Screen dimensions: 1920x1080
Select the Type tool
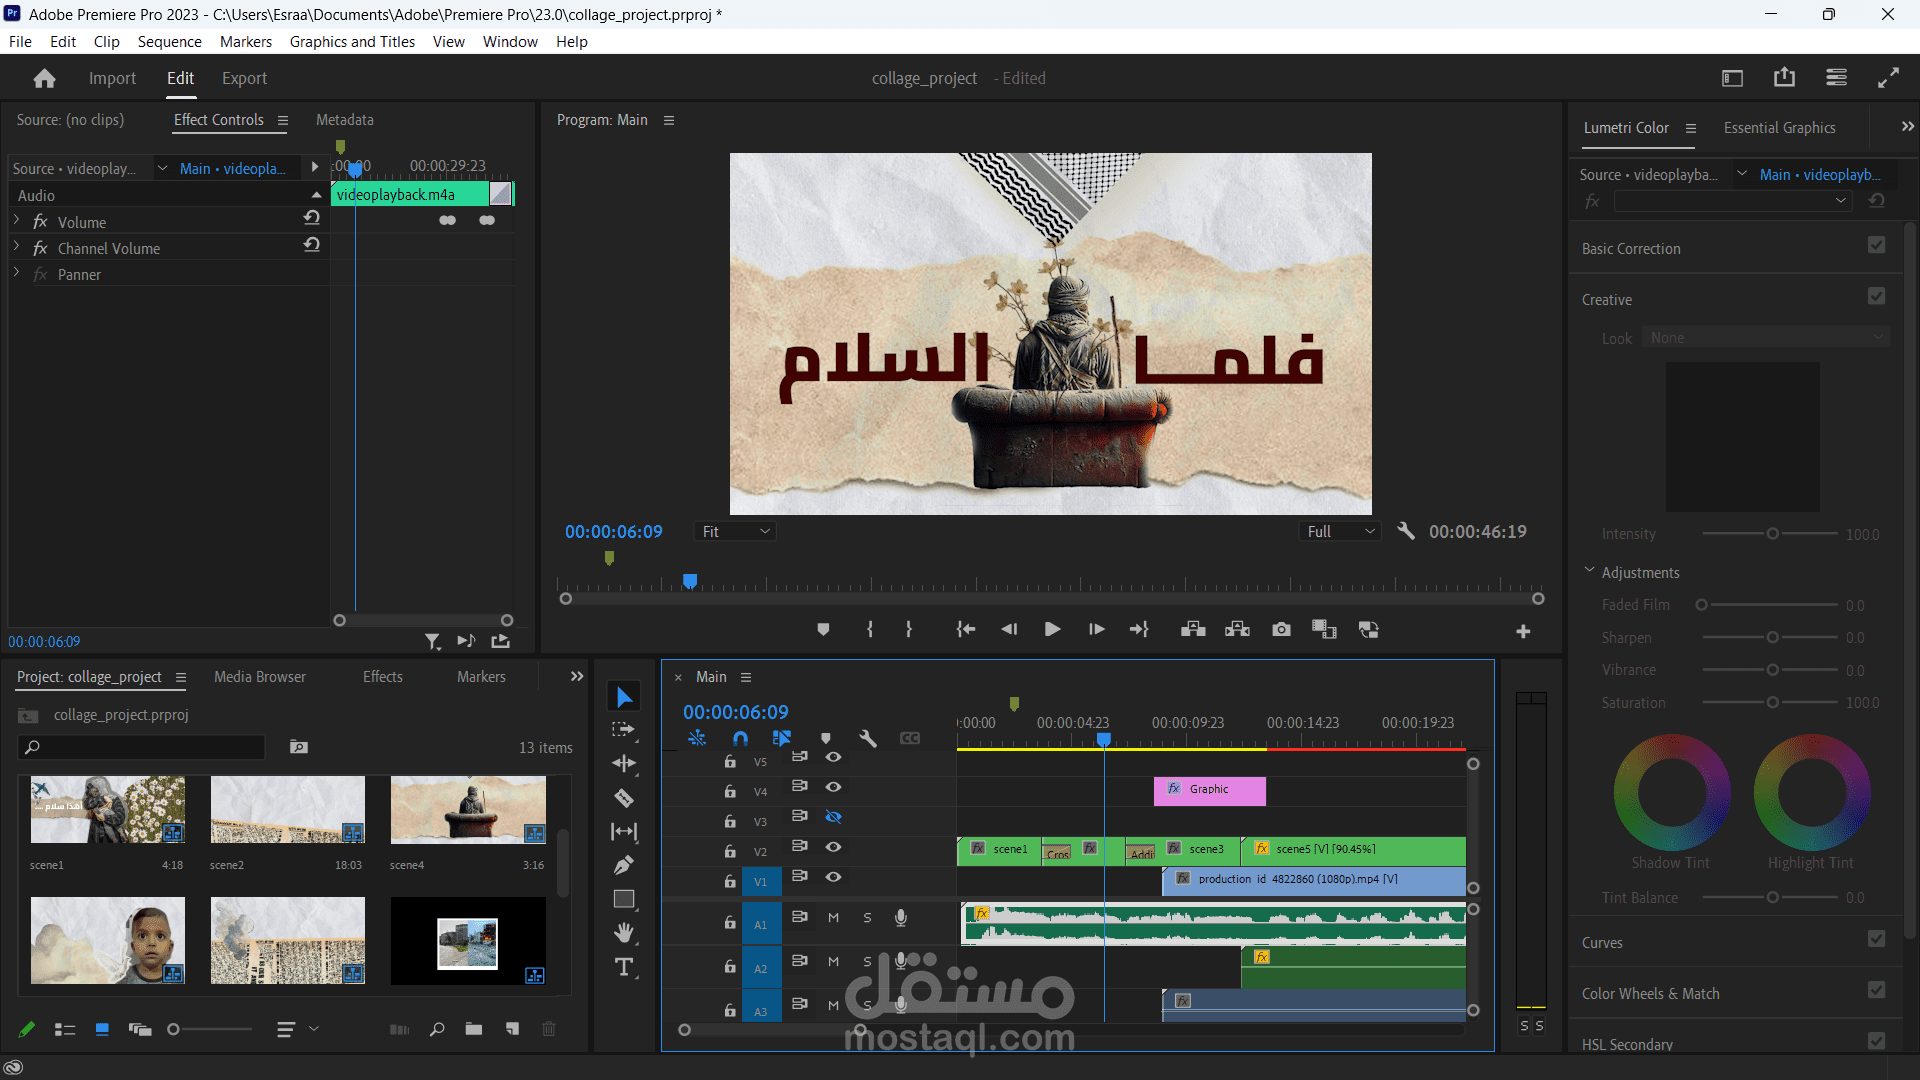pos(624,967)
